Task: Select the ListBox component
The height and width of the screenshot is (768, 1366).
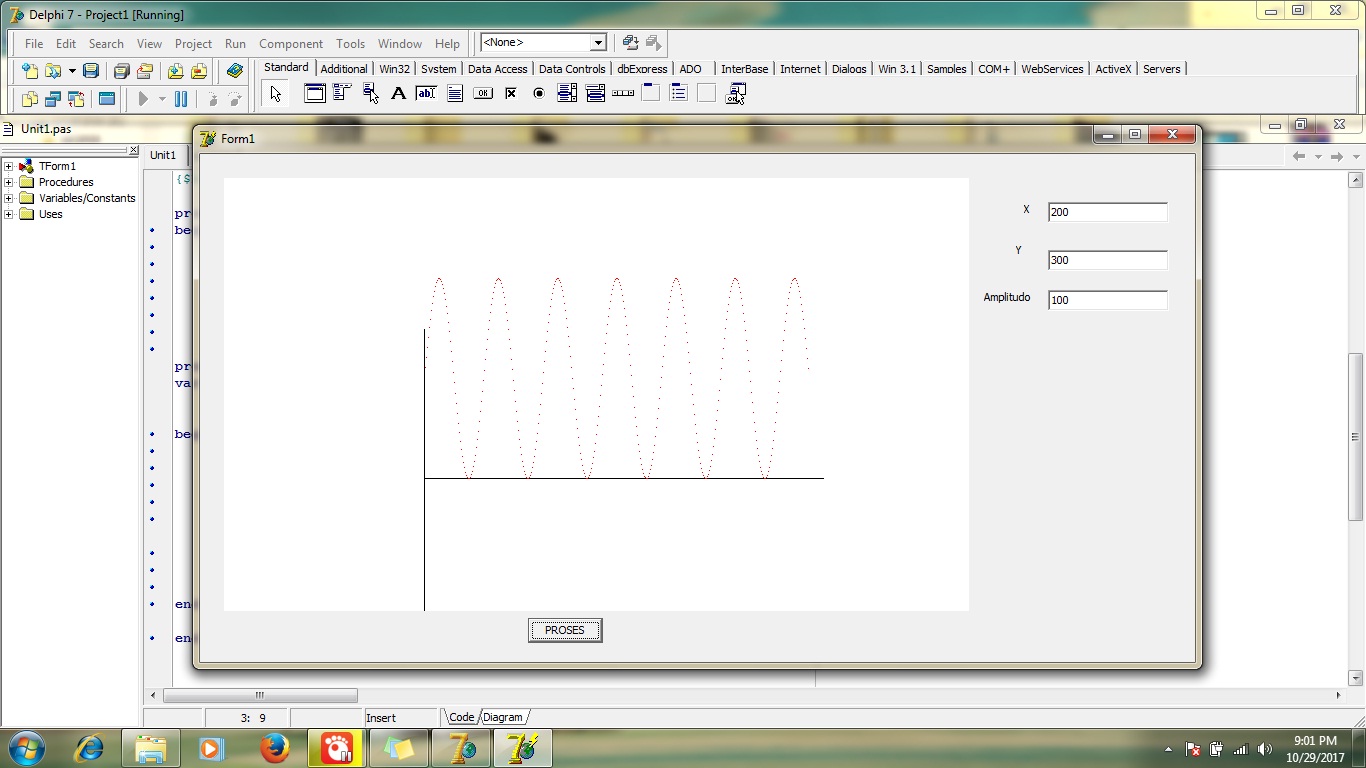Action: (567, 93)
